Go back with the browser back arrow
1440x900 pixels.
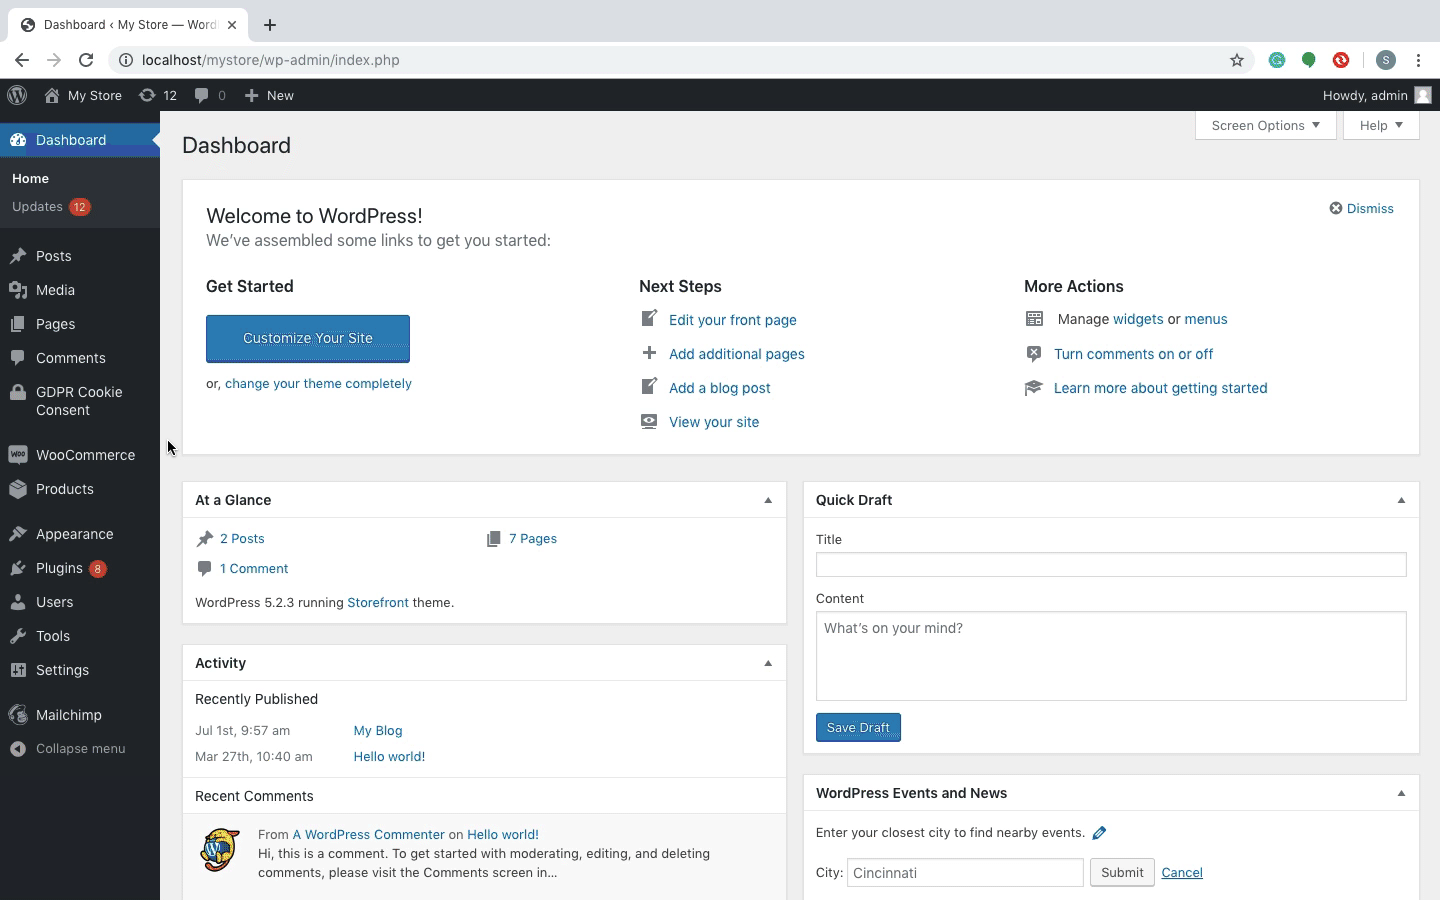(22, 60)
